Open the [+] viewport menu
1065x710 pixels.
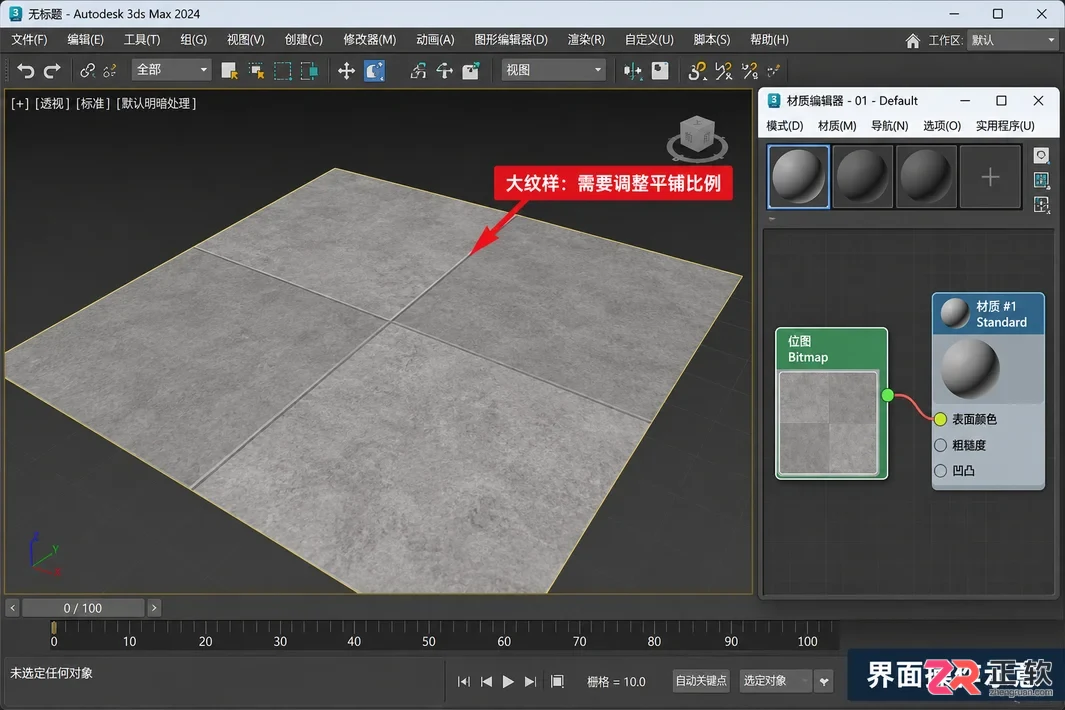(x=20, y=103)
